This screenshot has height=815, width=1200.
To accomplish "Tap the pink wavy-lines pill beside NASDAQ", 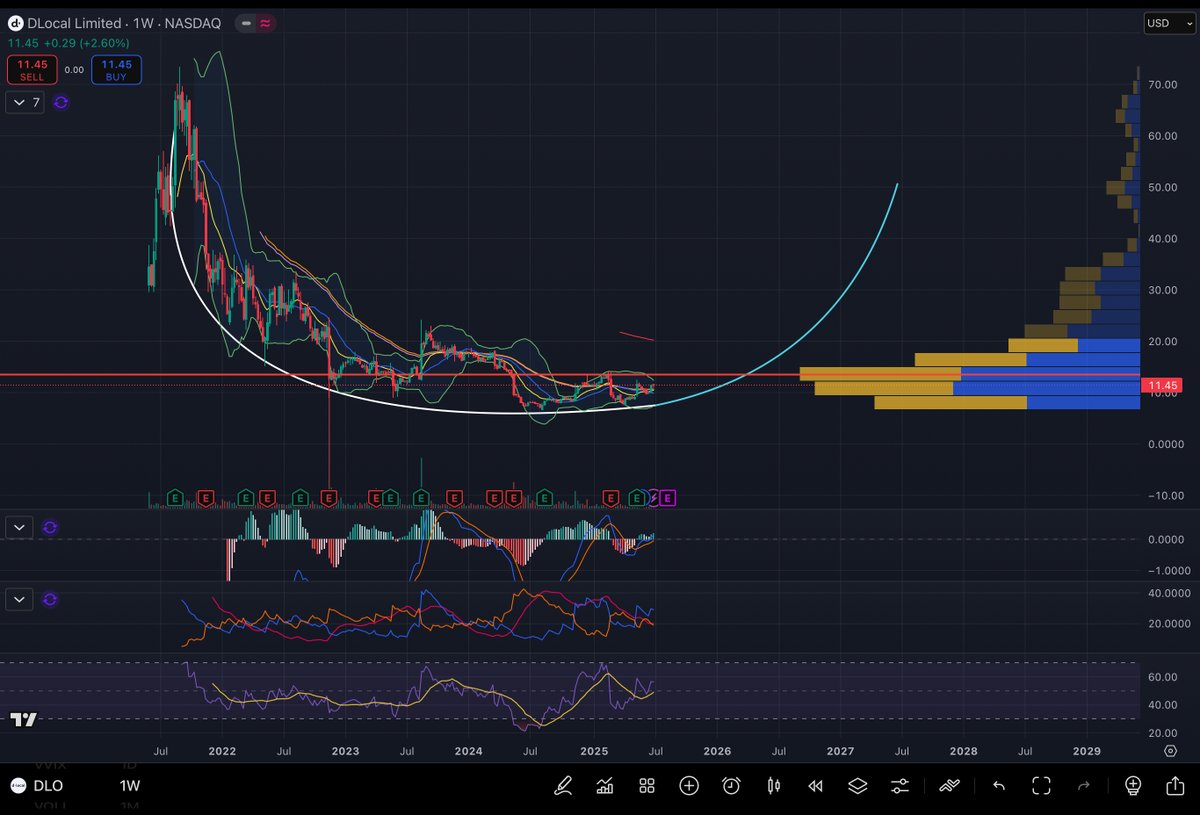I will click(x=265, y=22).
